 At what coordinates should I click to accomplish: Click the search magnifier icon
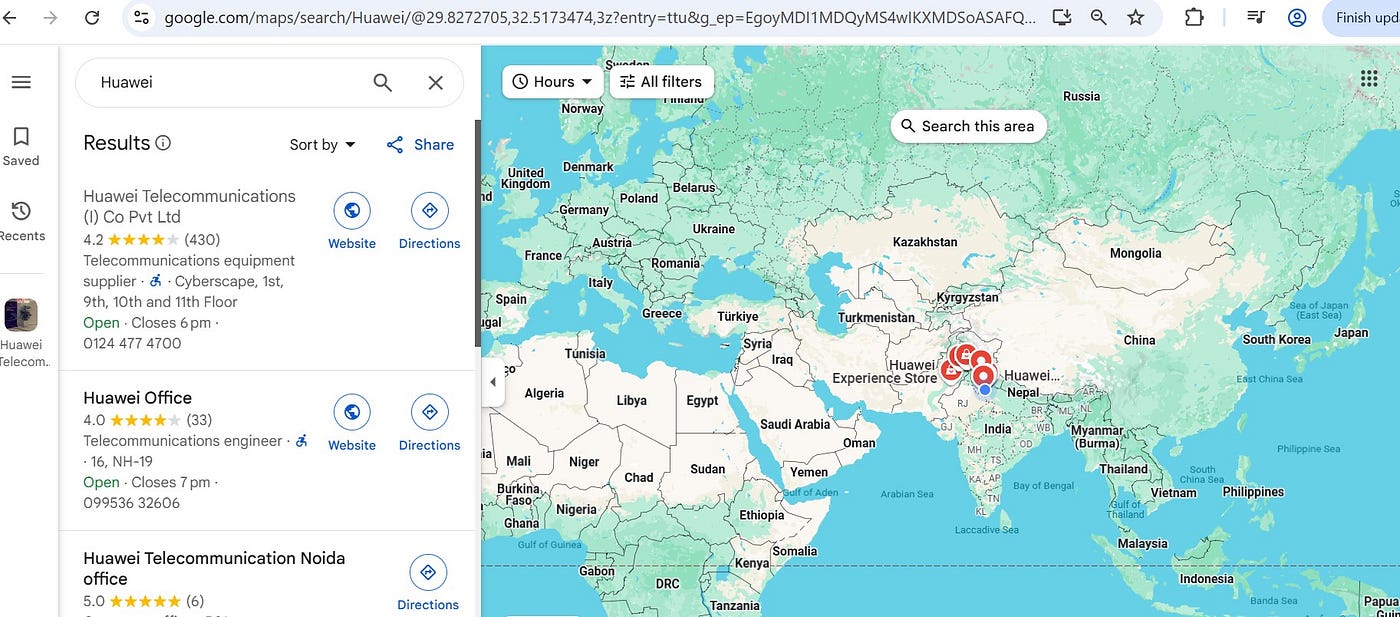click(x=382, y=83)
